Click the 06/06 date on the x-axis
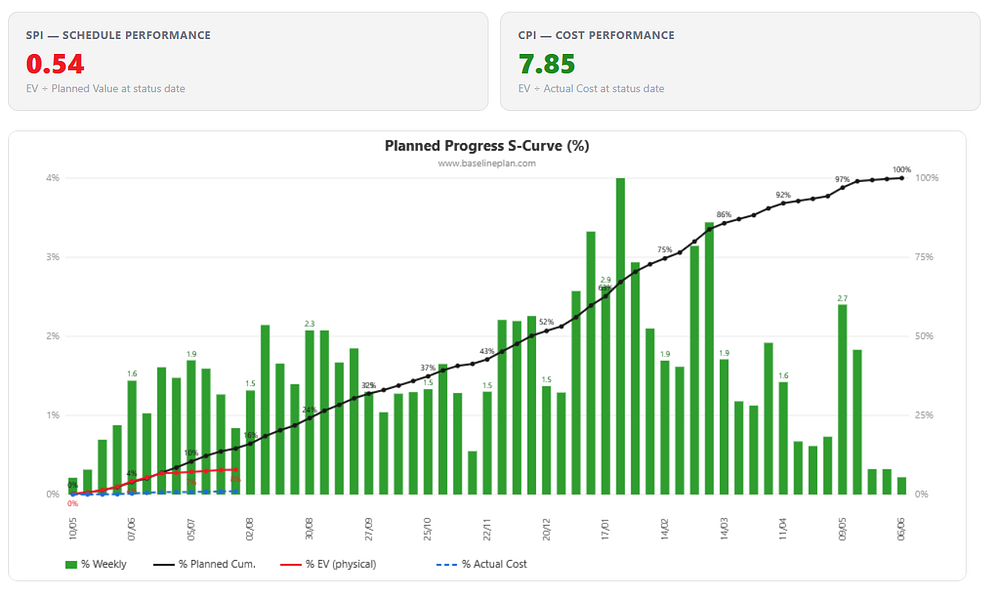 [x=901, y=529]
